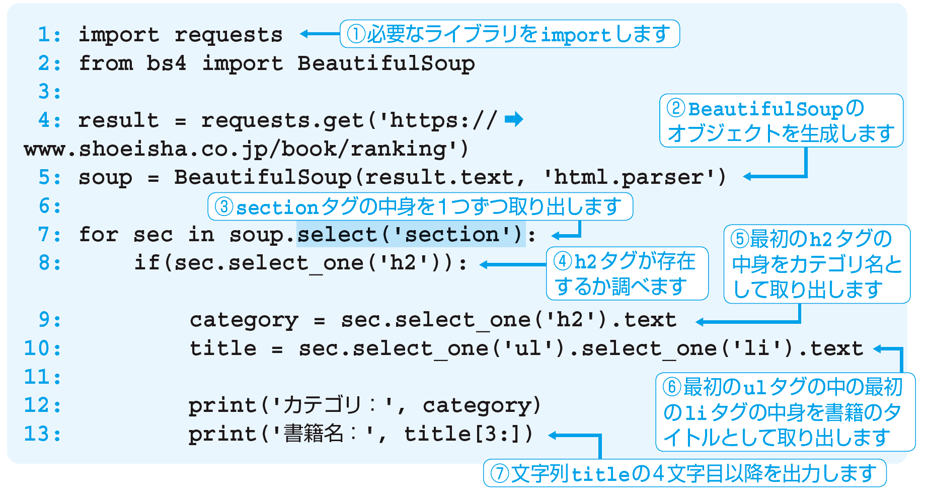Click the print('カテゴリ：', category) line

pyautogui.click(x=364, y=406)
